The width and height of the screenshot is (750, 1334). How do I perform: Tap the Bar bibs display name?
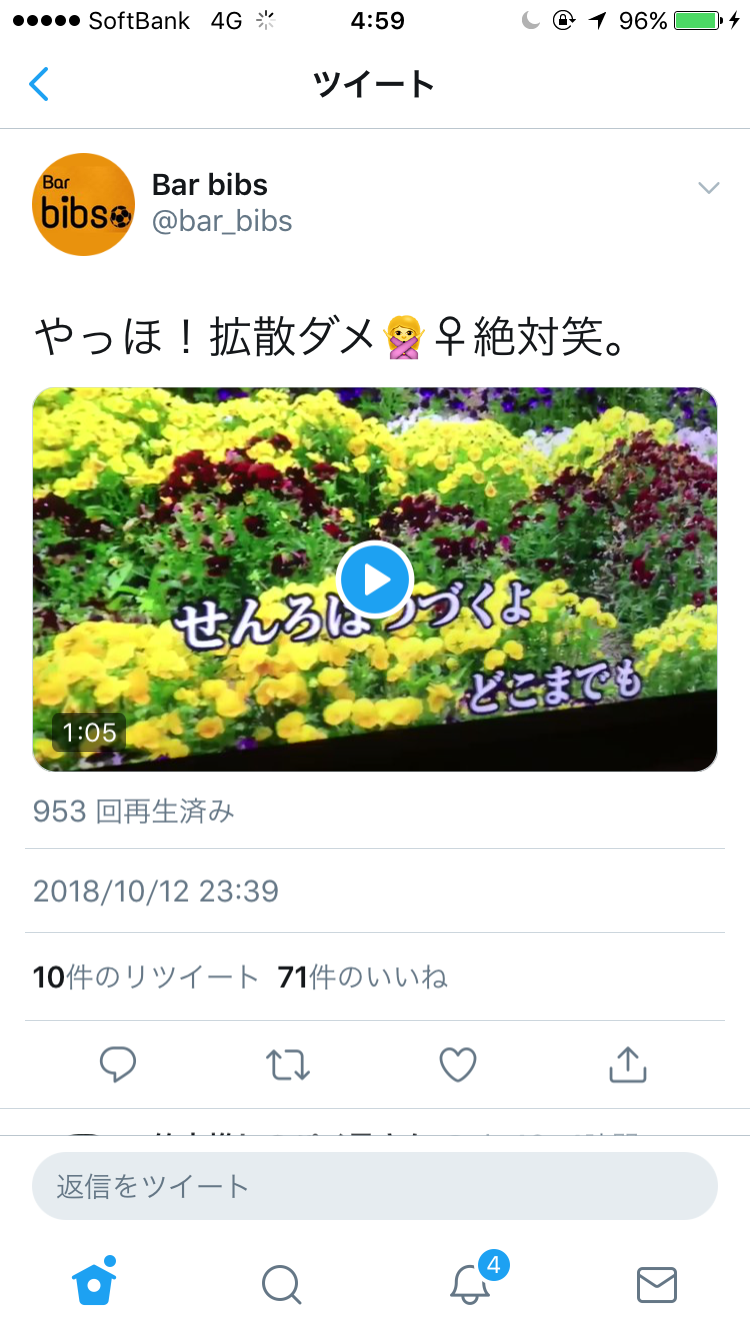[x=210, y=184]
